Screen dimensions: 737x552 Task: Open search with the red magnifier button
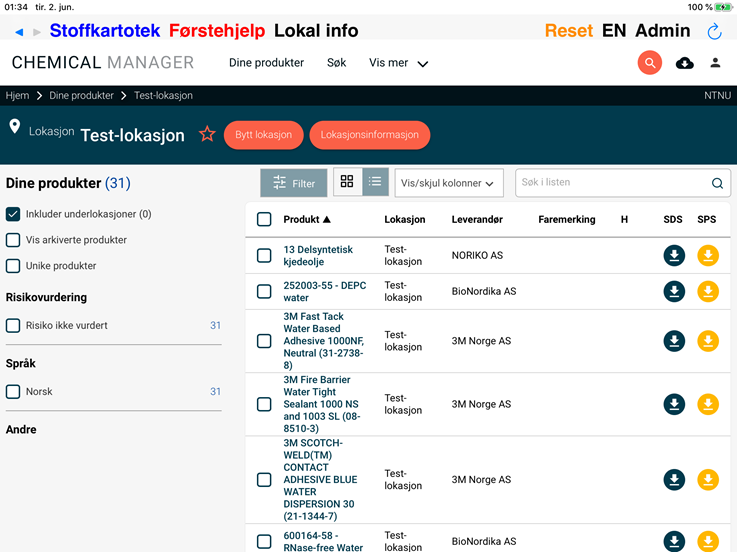[x=650, y=63]
